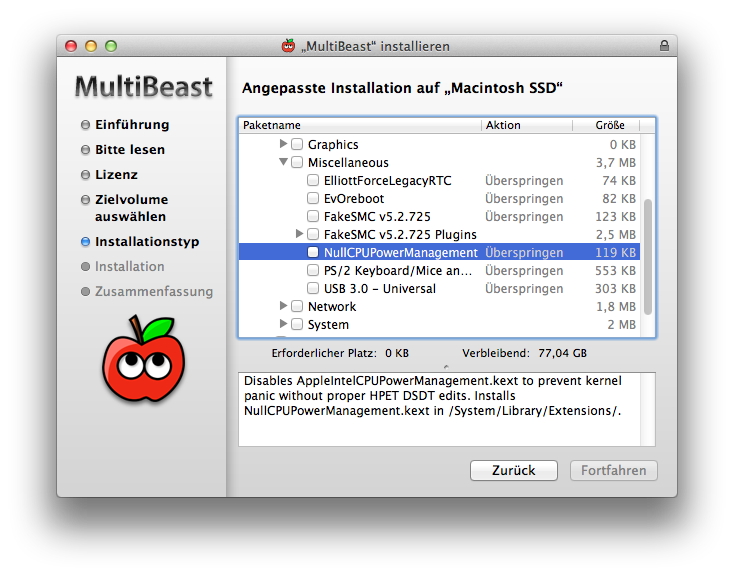This screenshot has height=576, width=734.
Task: Check the Graphics checkbox
Action: (297, 144)
